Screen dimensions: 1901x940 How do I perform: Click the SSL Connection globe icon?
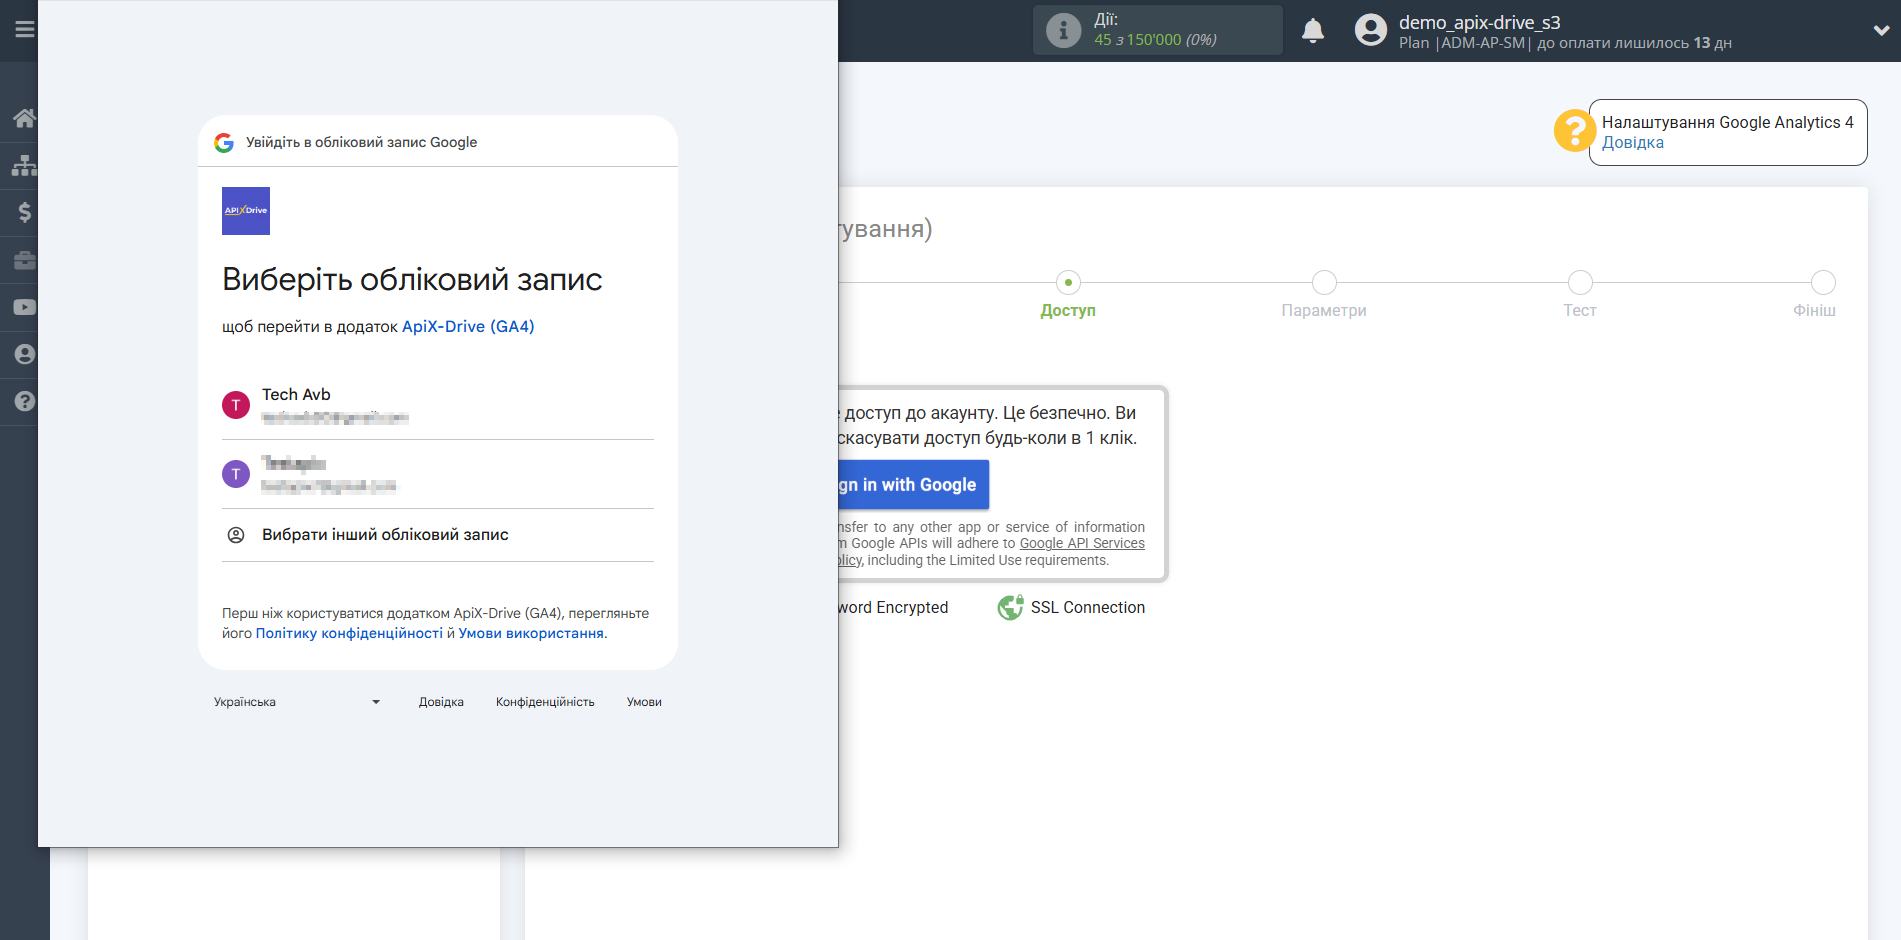point(1010,607)
